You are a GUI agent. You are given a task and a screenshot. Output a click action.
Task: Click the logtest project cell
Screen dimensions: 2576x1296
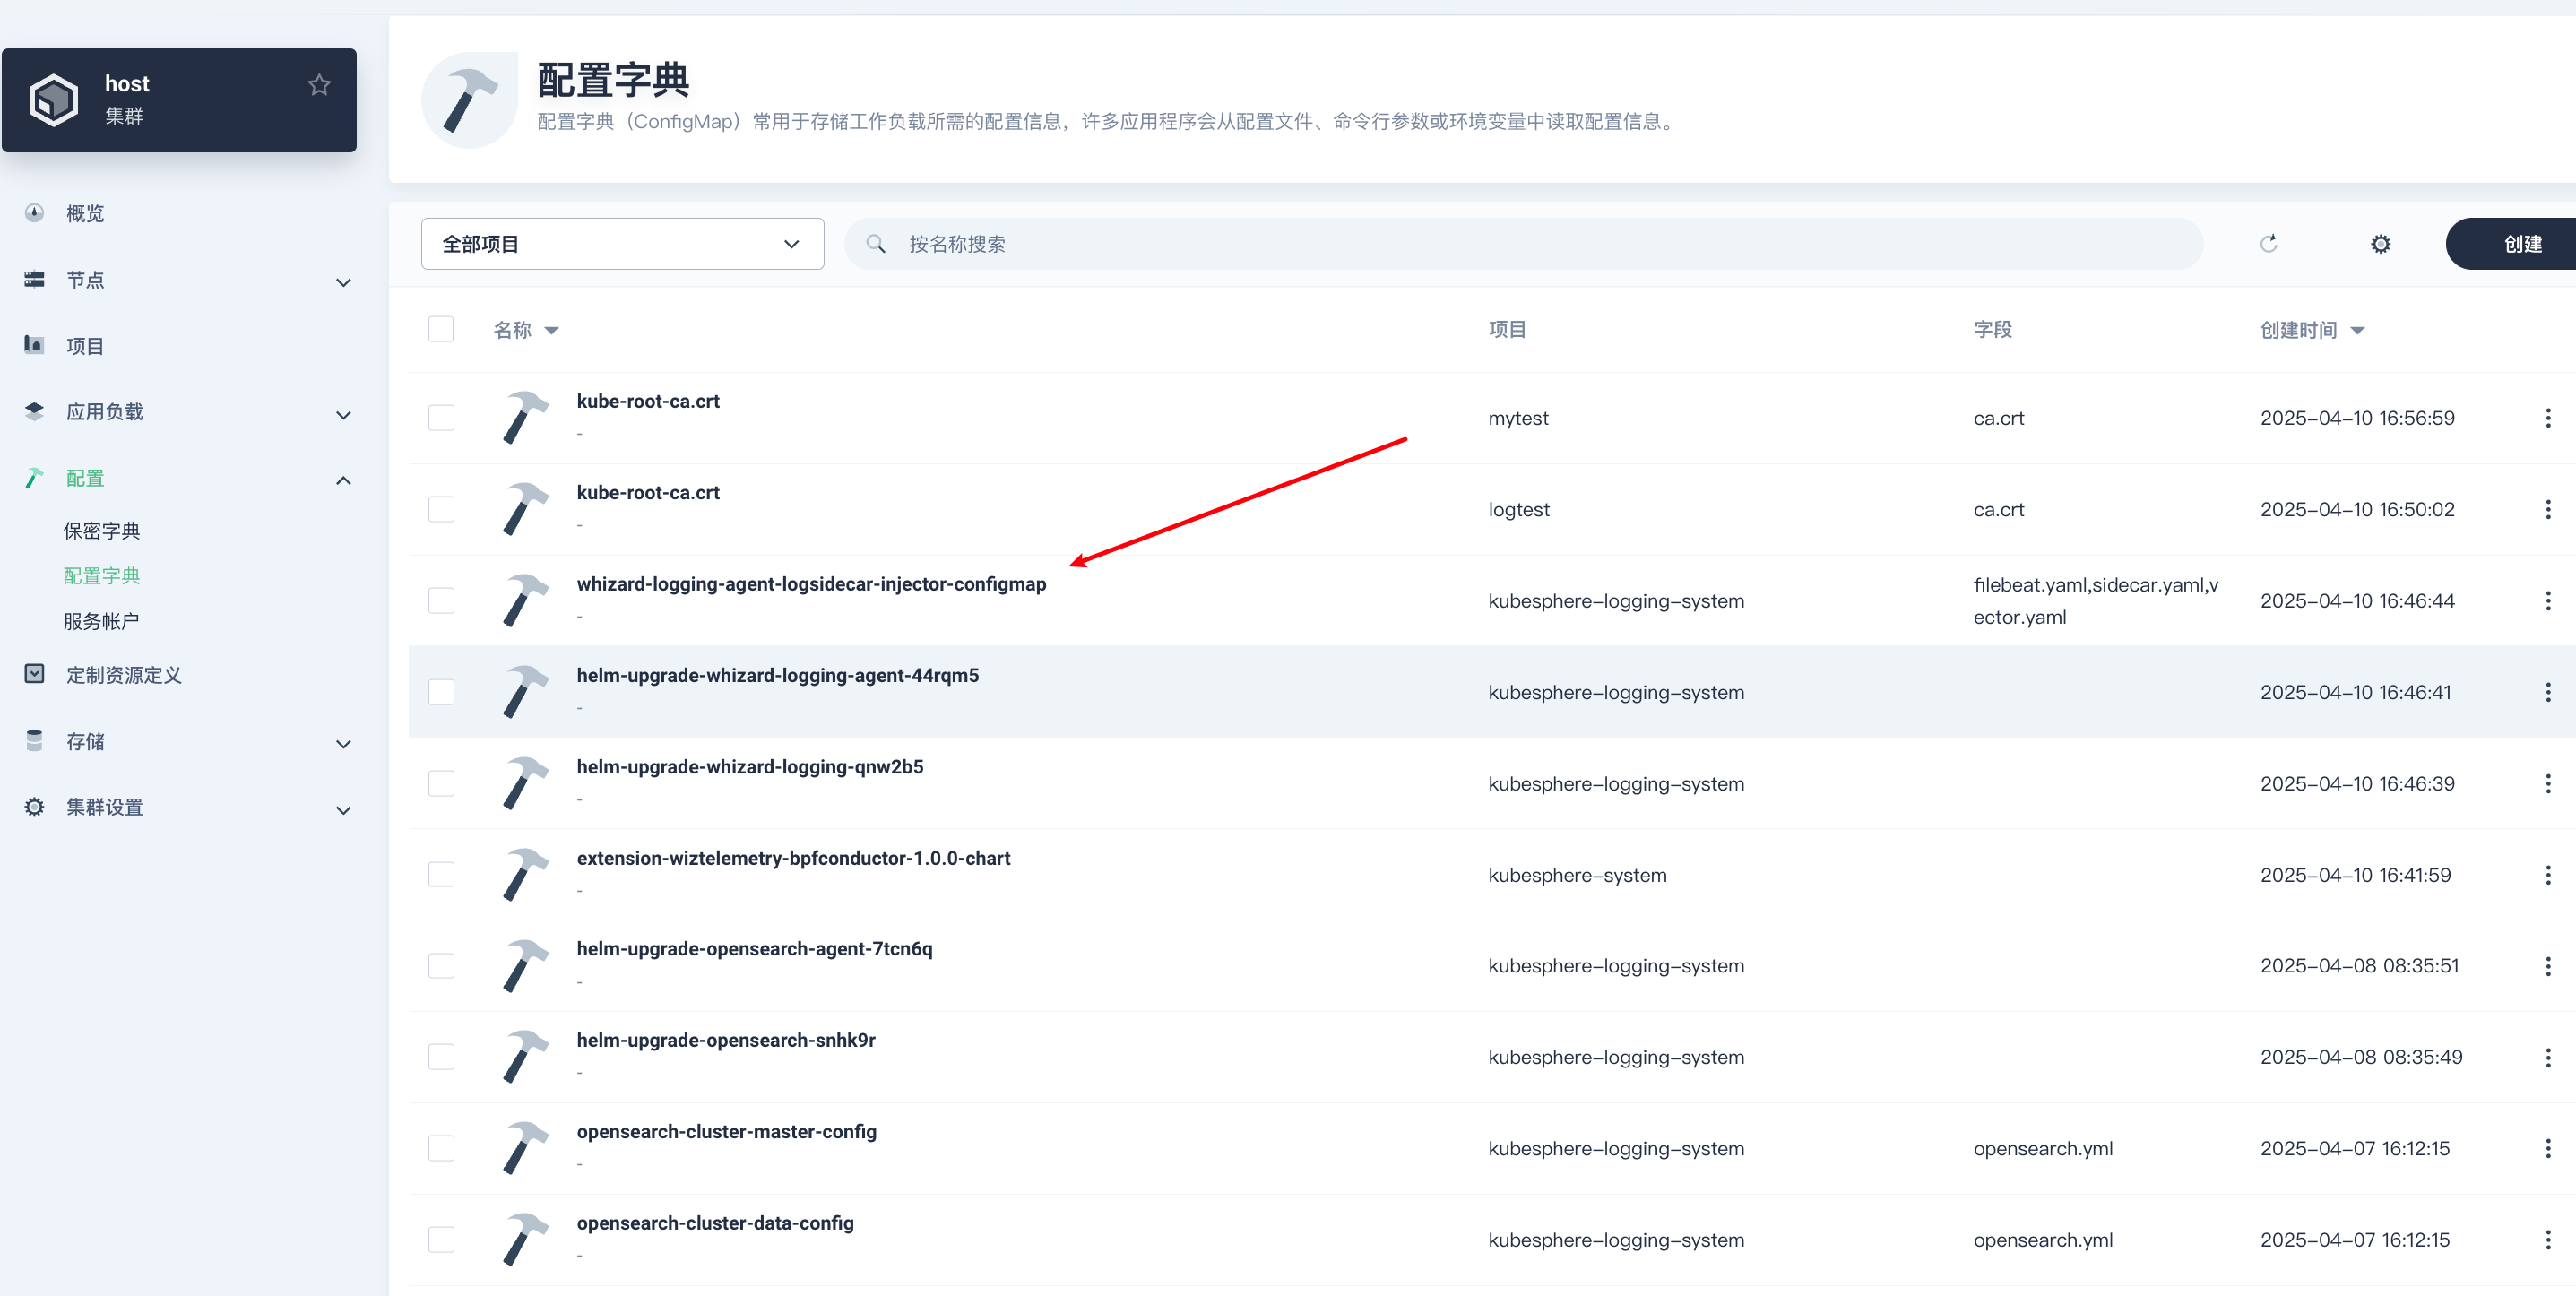point(1518,509)
